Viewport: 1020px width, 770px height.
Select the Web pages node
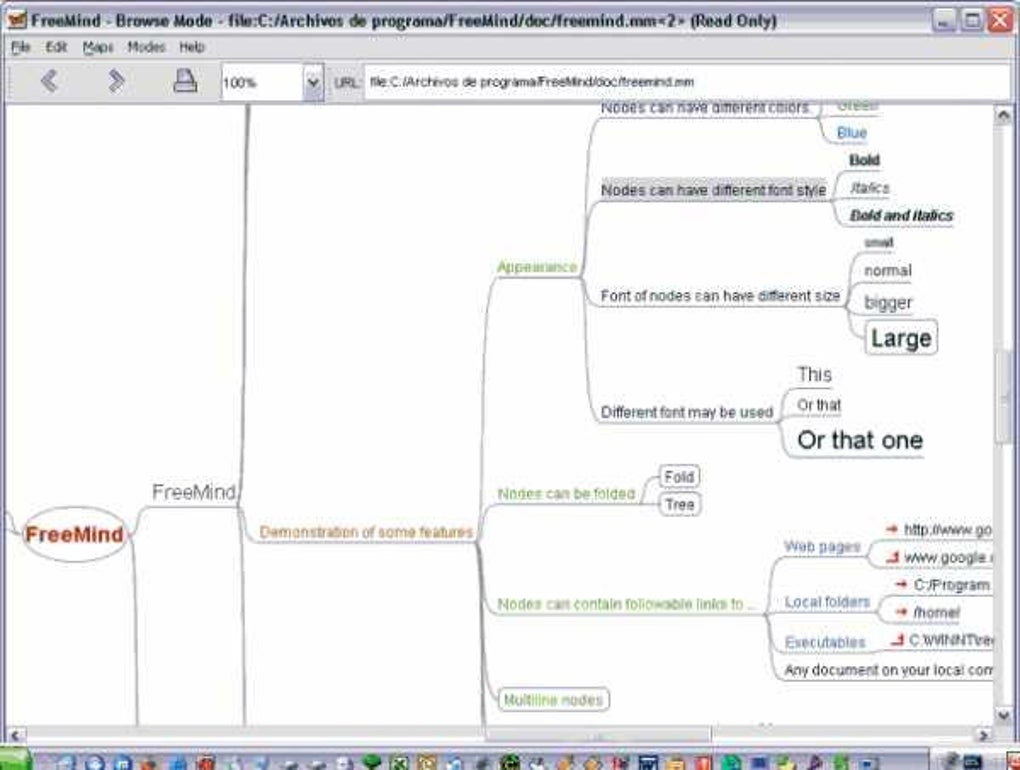click(x=822, y=546)
